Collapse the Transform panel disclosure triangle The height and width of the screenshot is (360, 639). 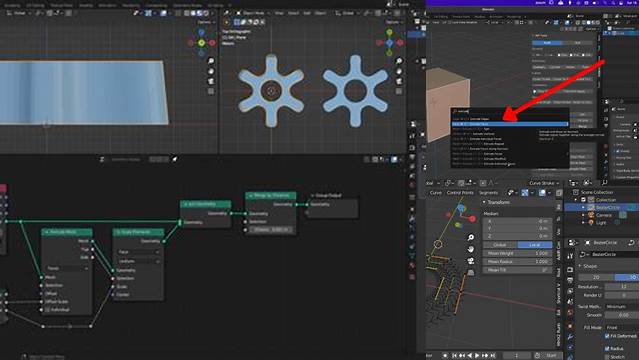[484, 202]
